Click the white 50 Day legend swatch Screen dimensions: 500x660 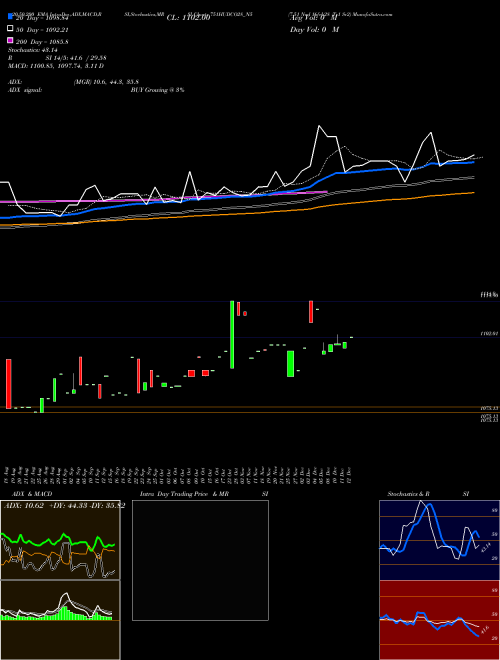click(x=10, y=28)
